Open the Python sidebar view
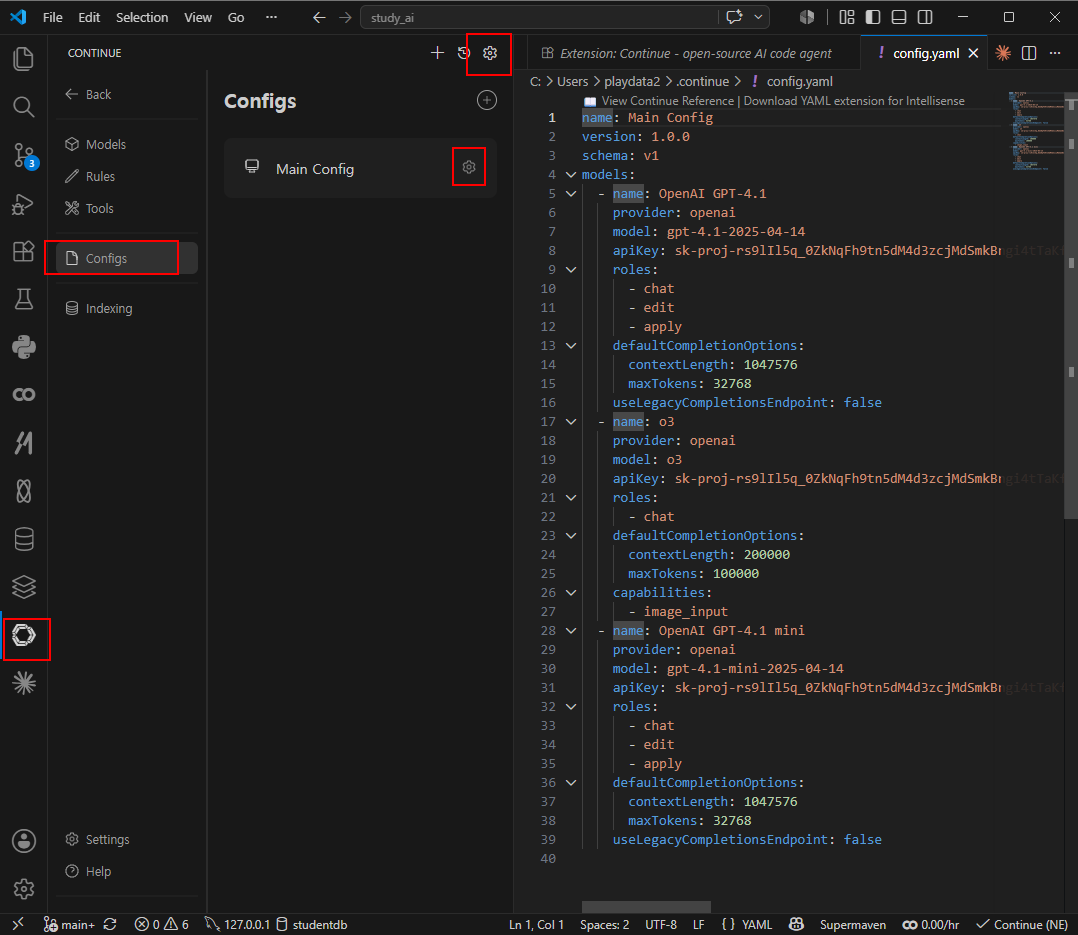Image resolution: width=1078 pixels, height=935 pixels. pos(23,347)
